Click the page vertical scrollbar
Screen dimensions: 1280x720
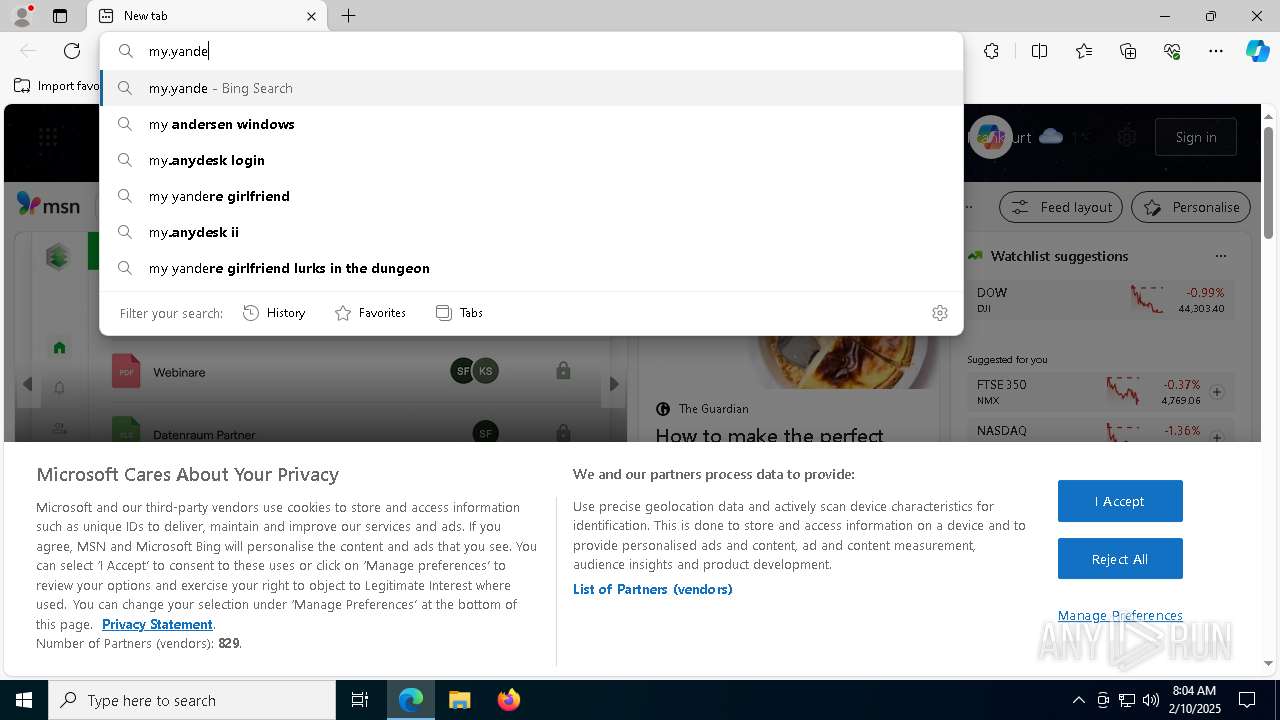click(x=1268, y=183)
